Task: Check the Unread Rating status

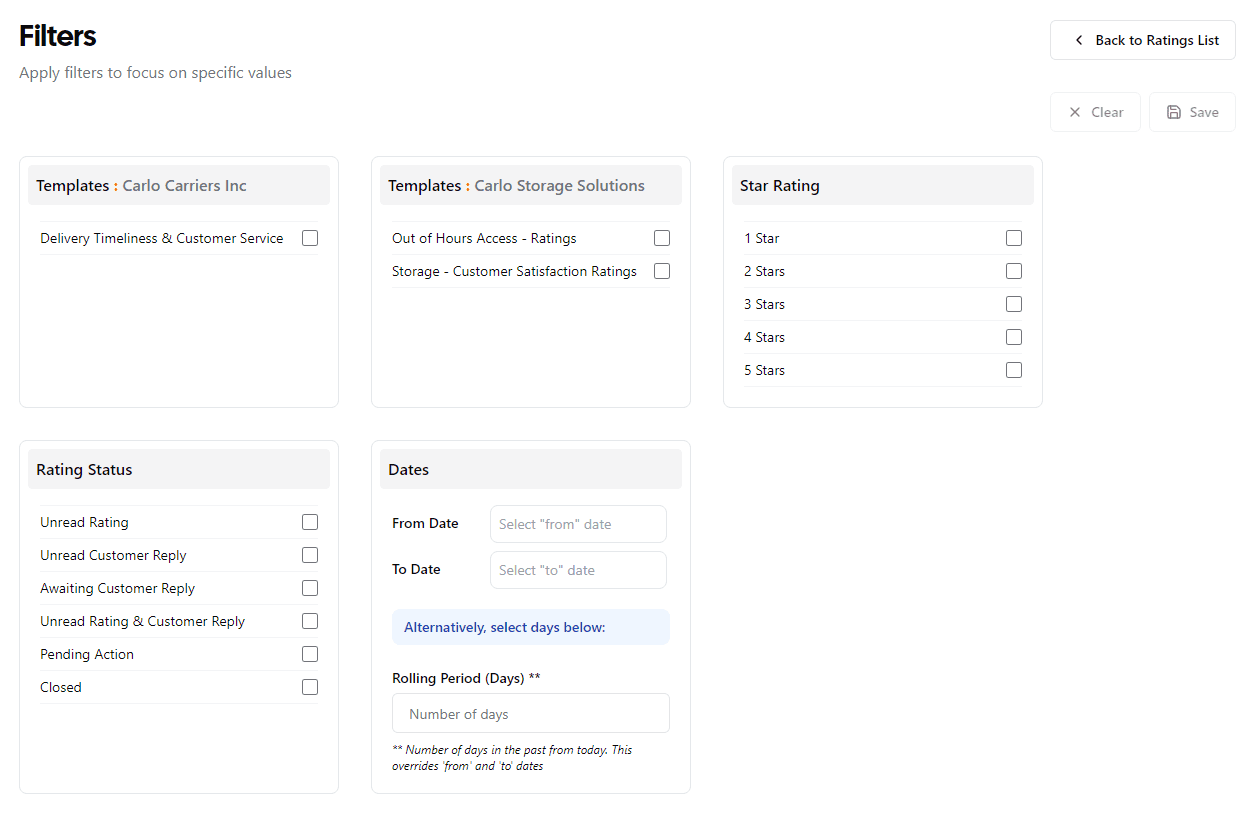Action: [310, 522]
